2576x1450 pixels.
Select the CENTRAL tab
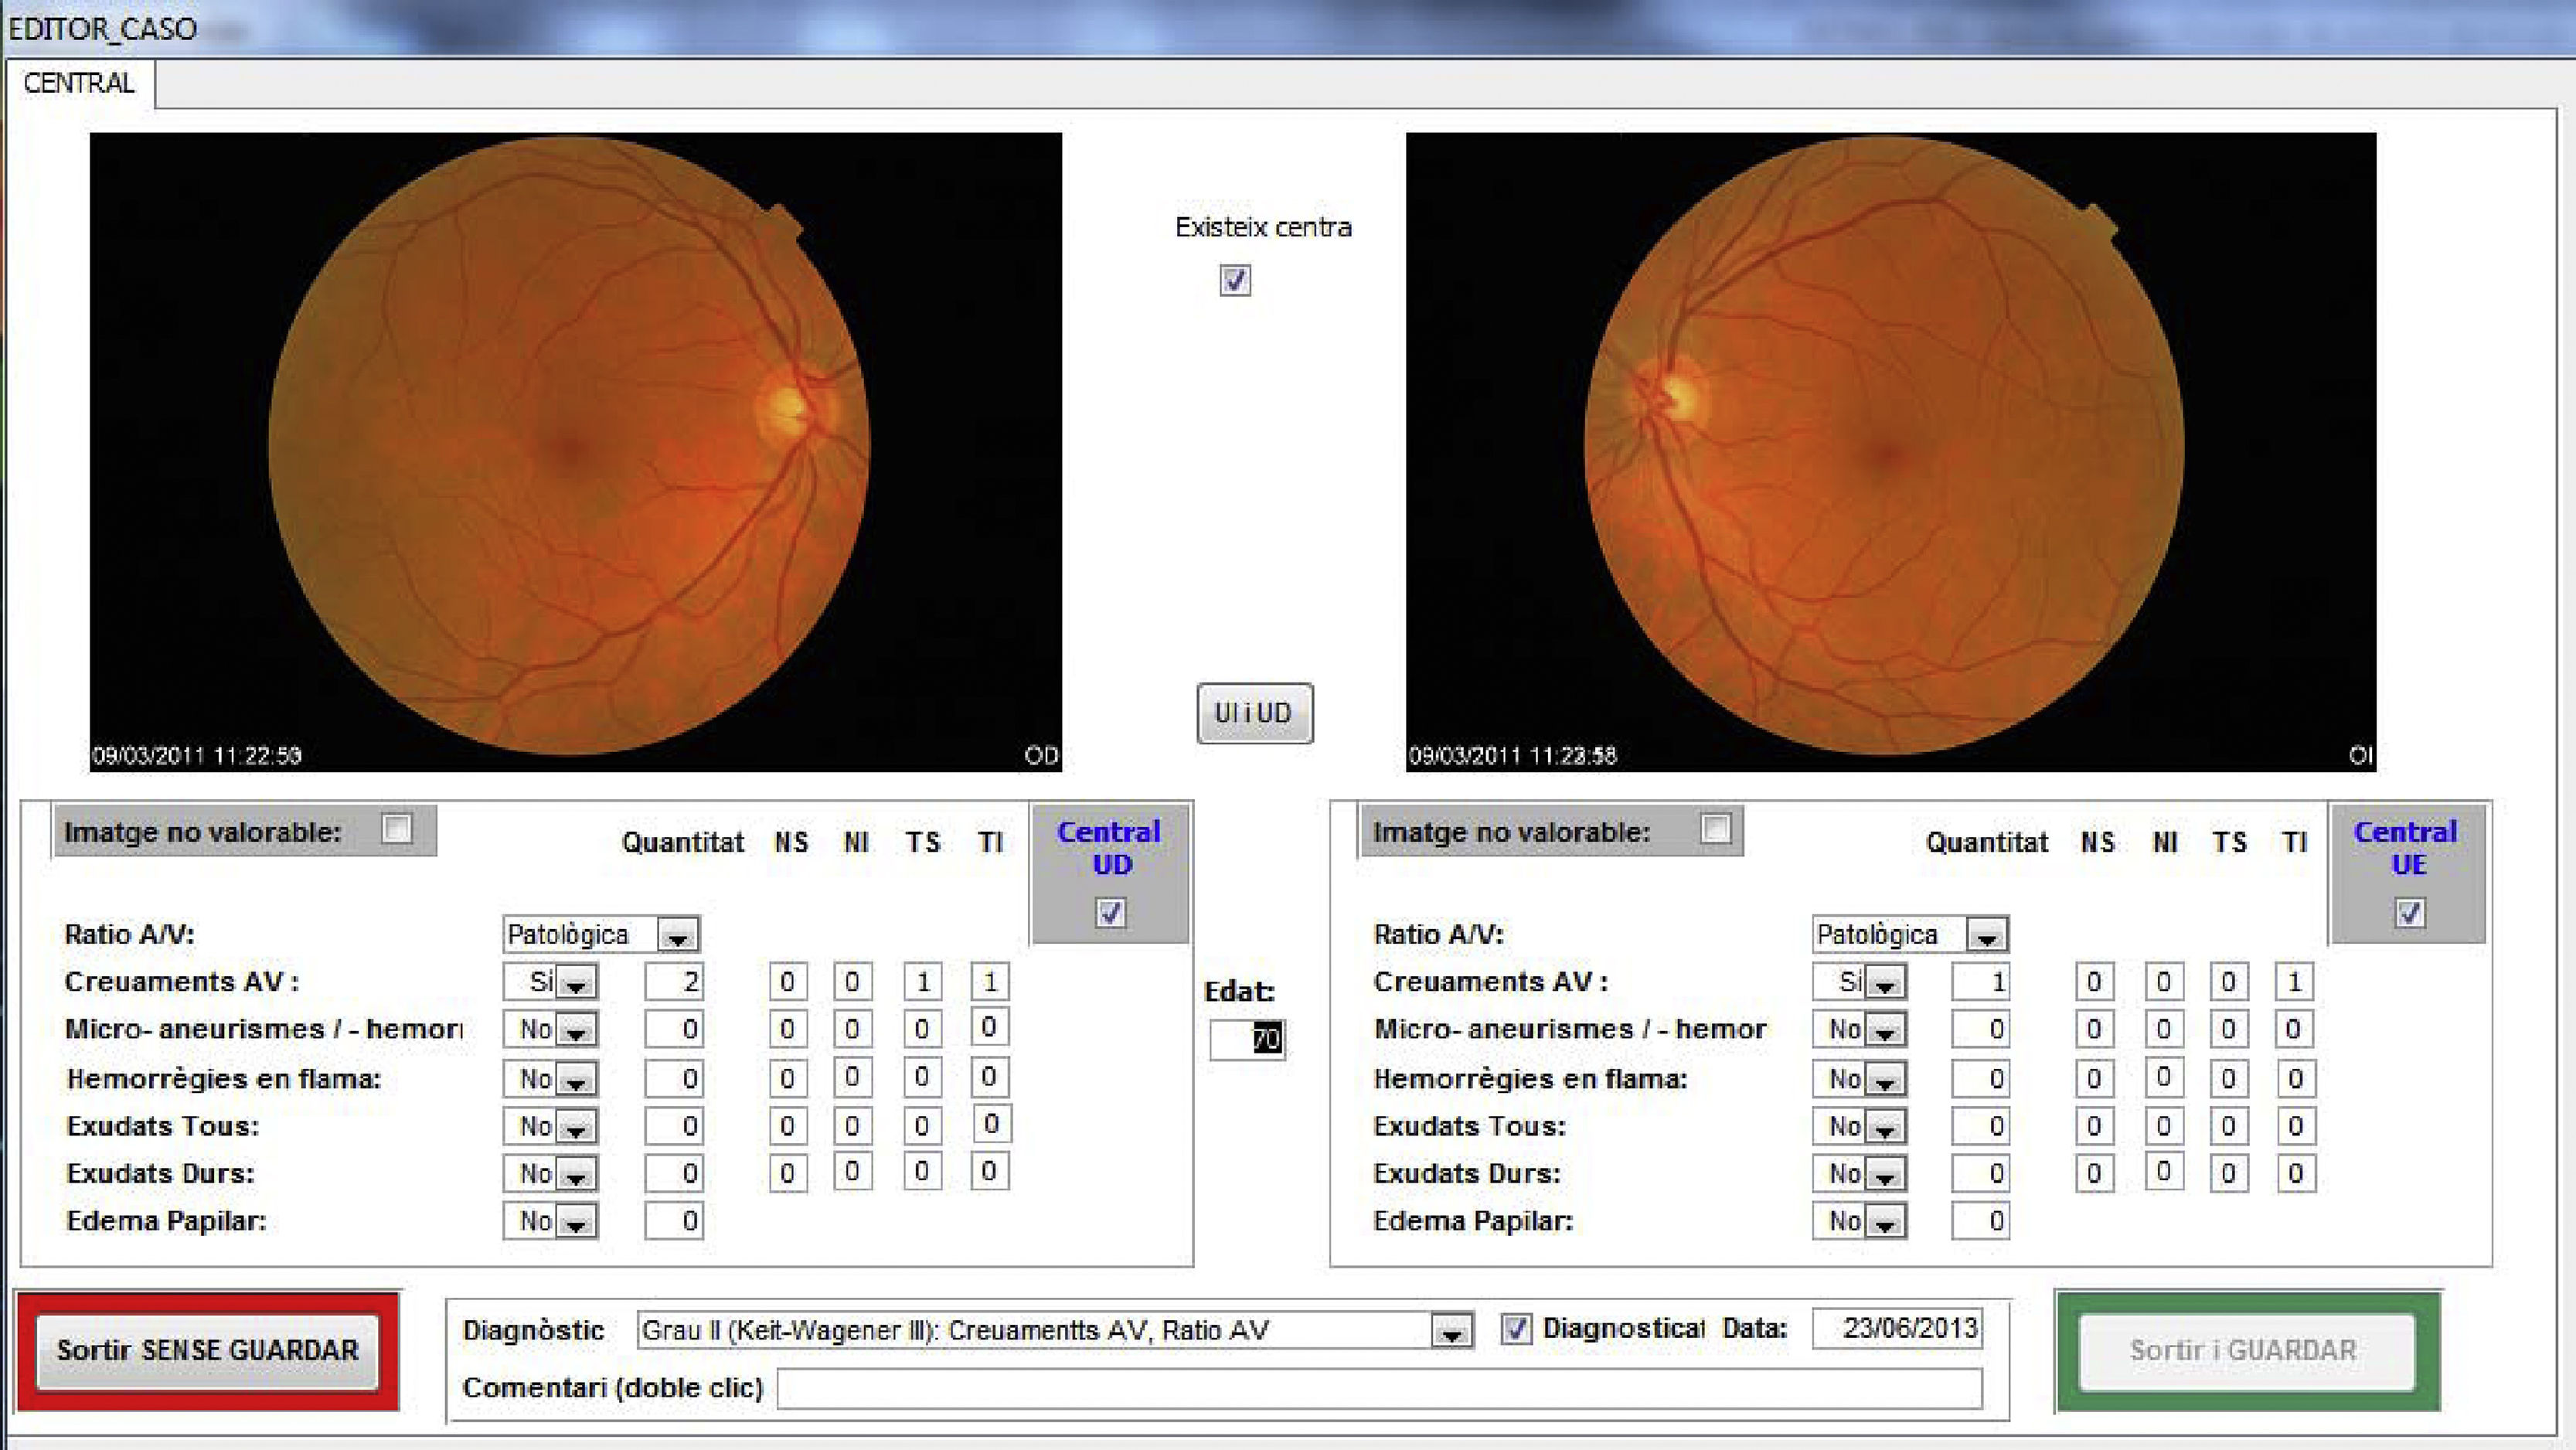coord(79,83)
